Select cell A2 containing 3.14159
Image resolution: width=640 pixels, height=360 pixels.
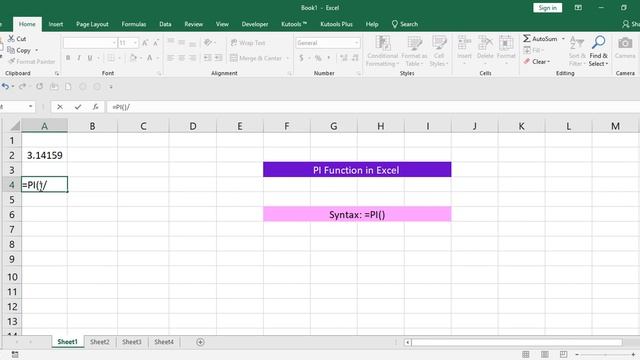click(x=44, y=155)
